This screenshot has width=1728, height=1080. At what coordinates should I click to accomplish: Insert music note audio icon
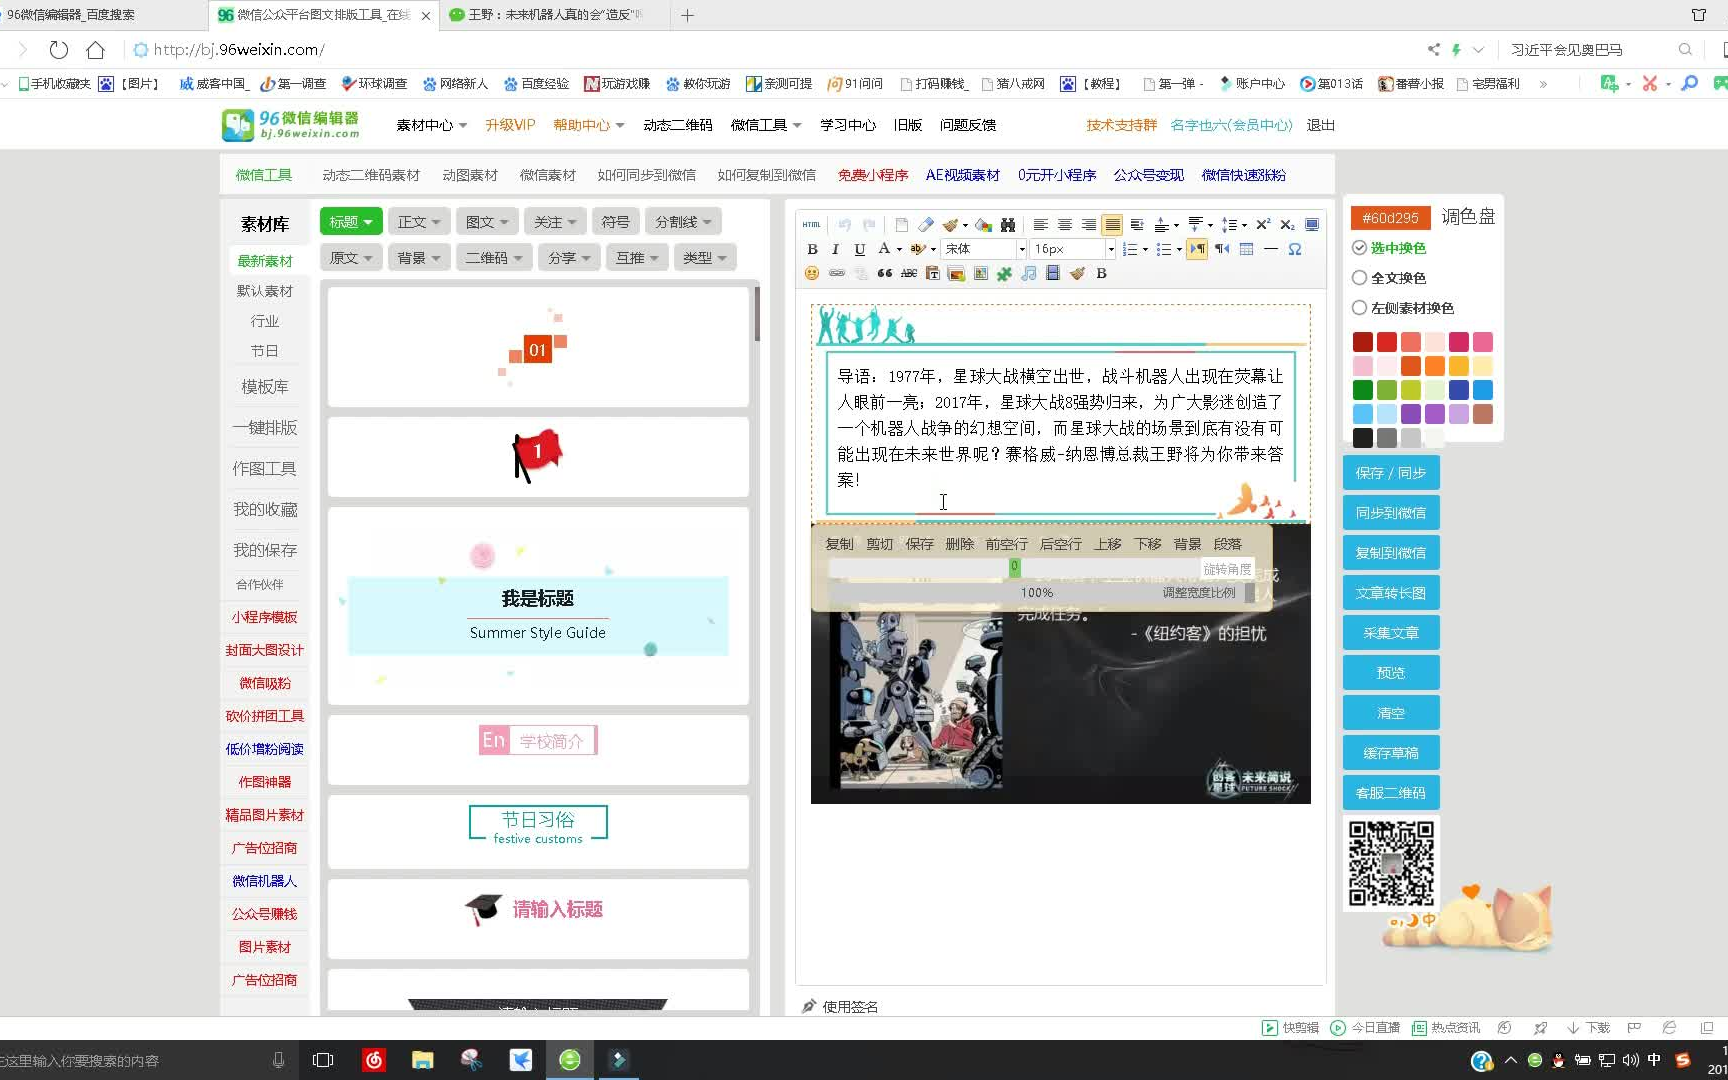point(1029,273)
